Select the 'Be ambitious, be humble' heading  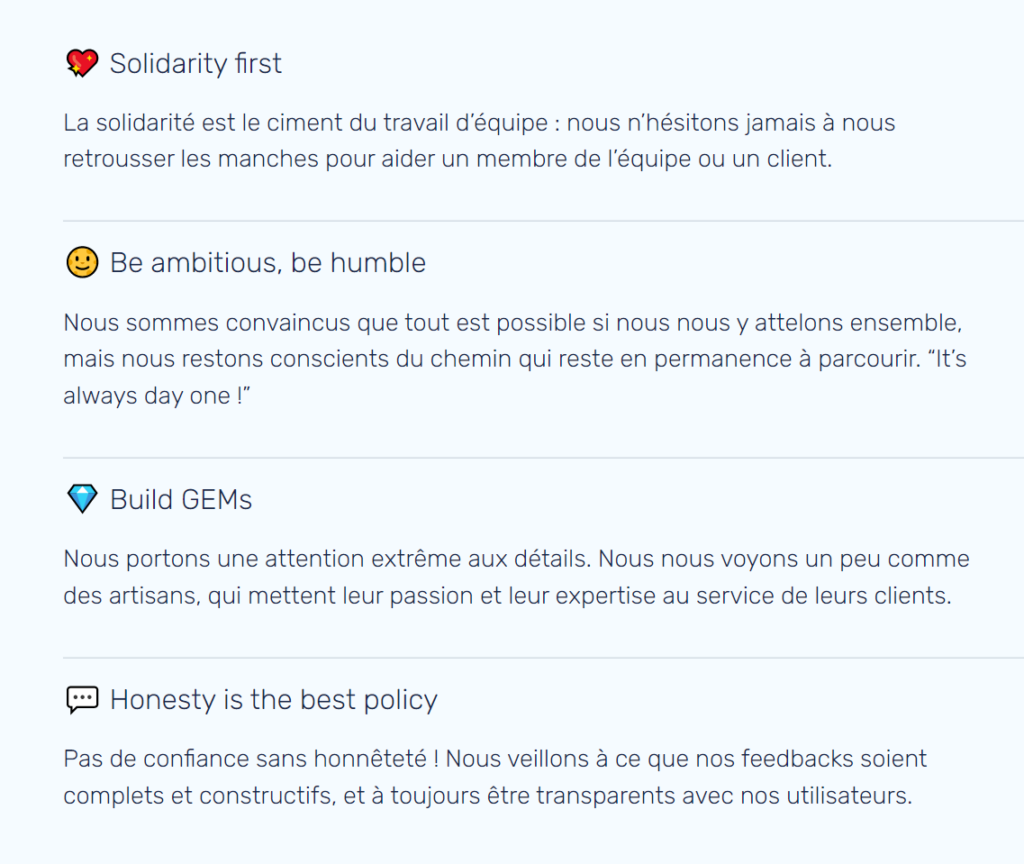[x=268, y=263]
